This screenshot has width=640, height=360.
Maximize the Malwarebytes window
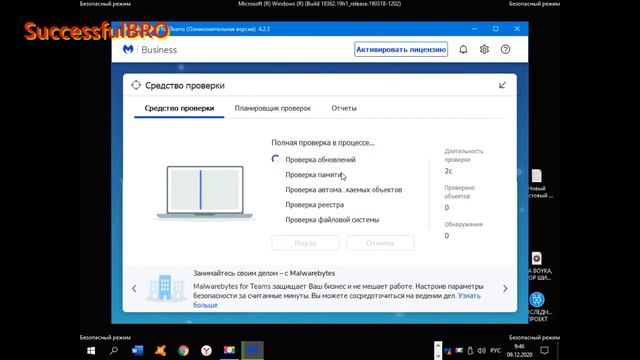point(496,29)
